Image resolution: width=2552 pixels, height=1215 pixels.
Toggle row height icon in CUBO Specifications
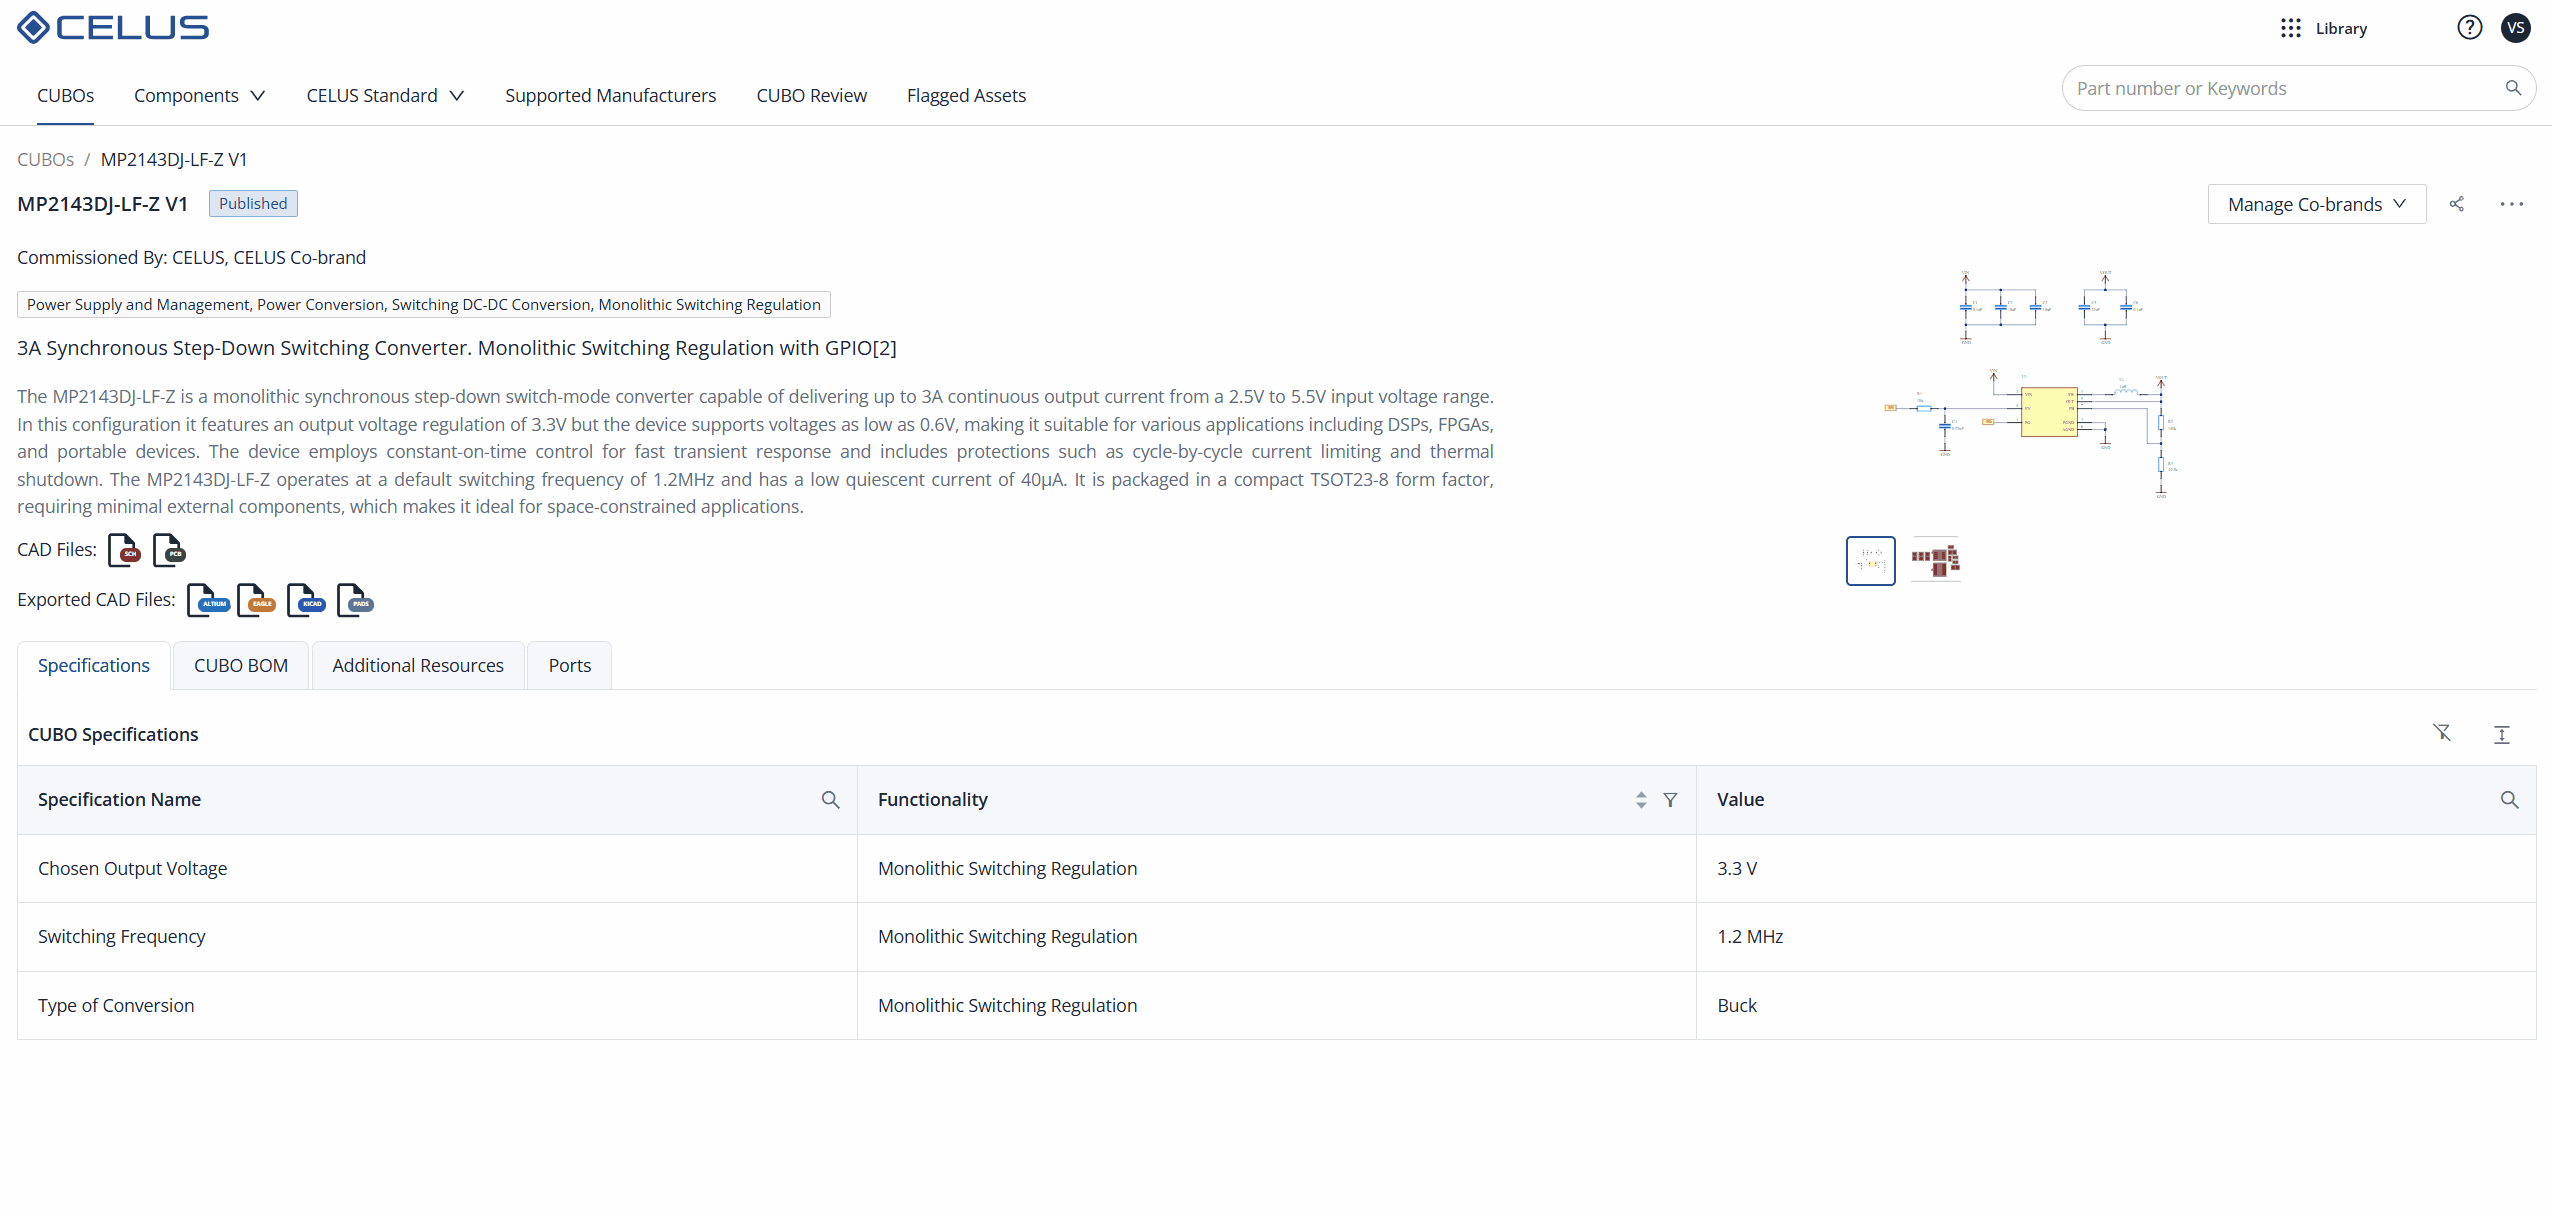tap(2501, 734)
